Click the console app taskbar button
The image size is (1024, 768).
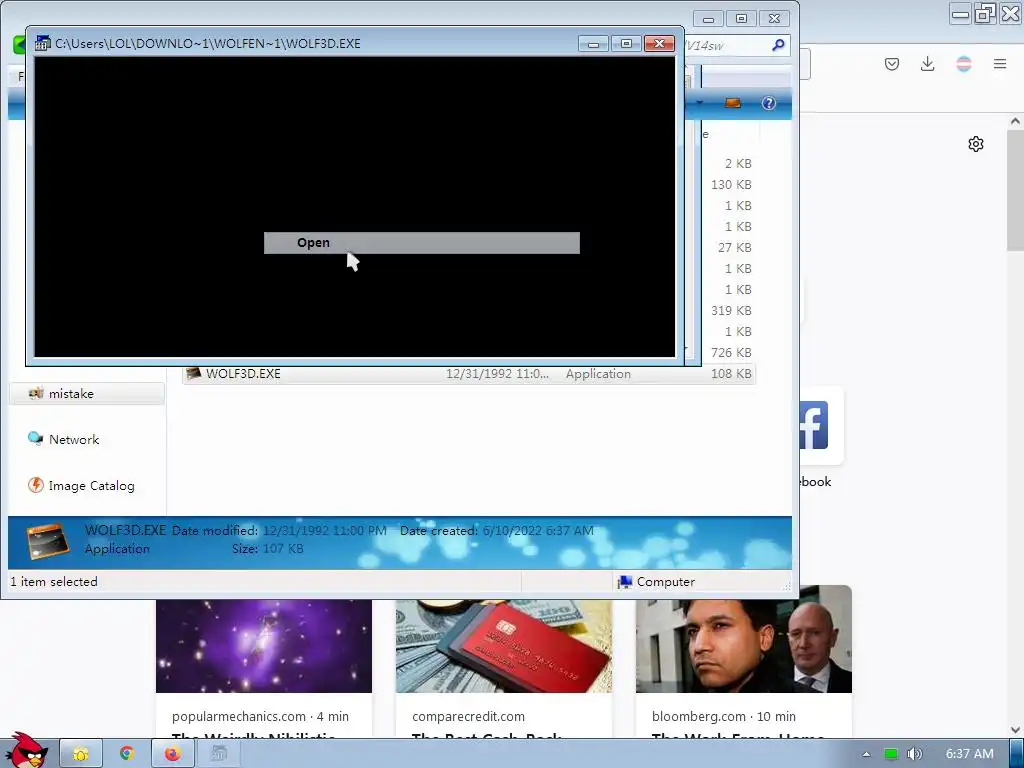[219, 754]
